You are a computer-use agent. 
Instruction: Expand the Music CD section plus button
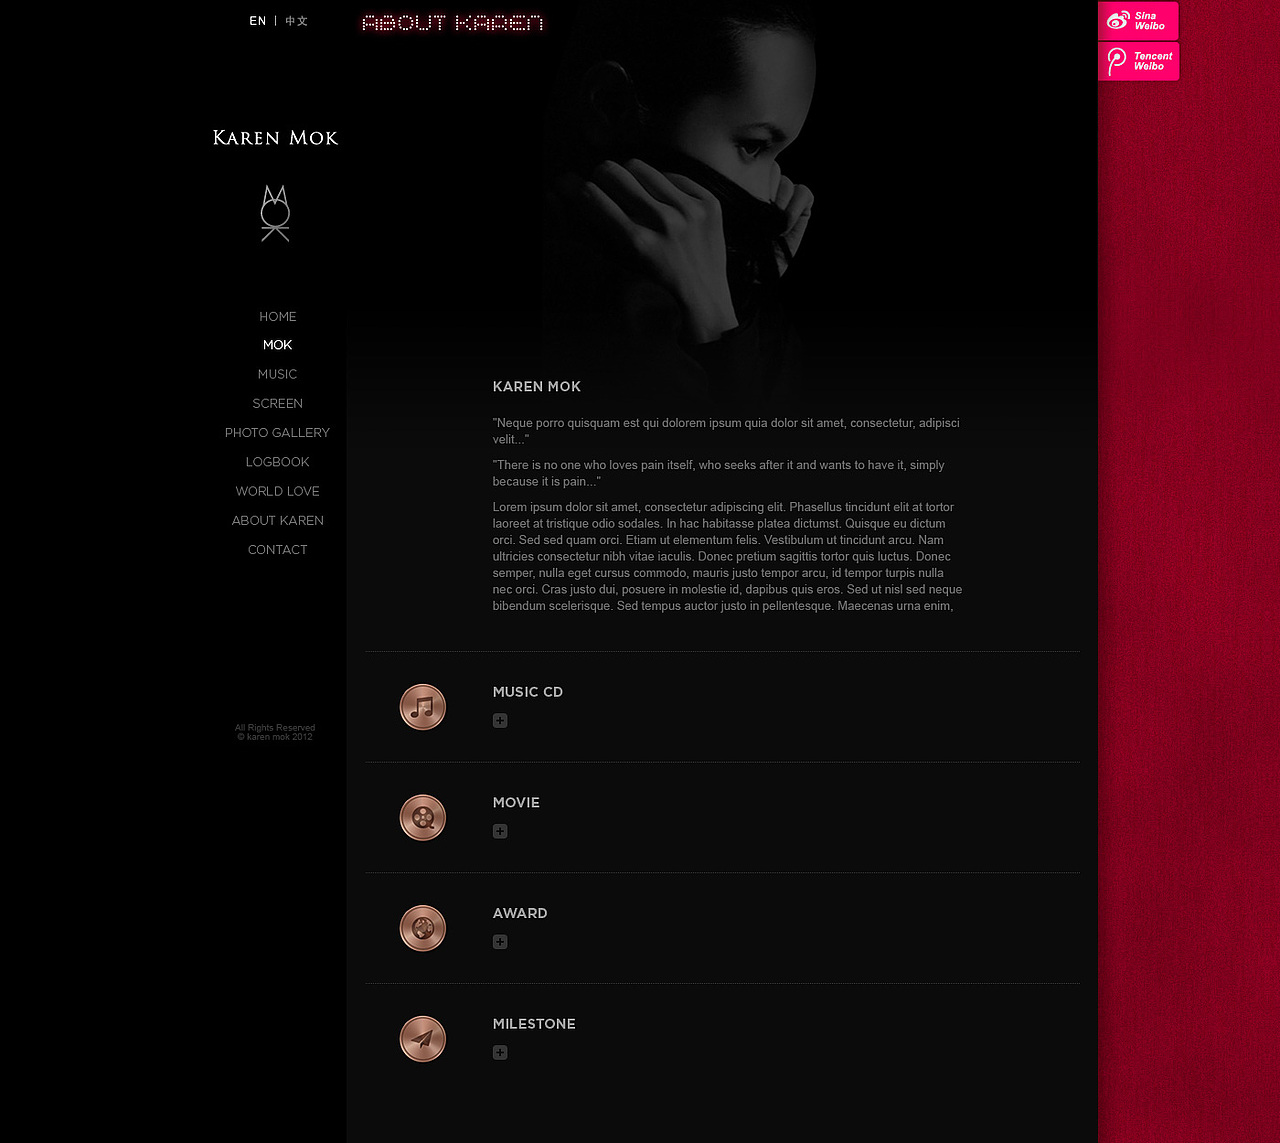point(500,721)
